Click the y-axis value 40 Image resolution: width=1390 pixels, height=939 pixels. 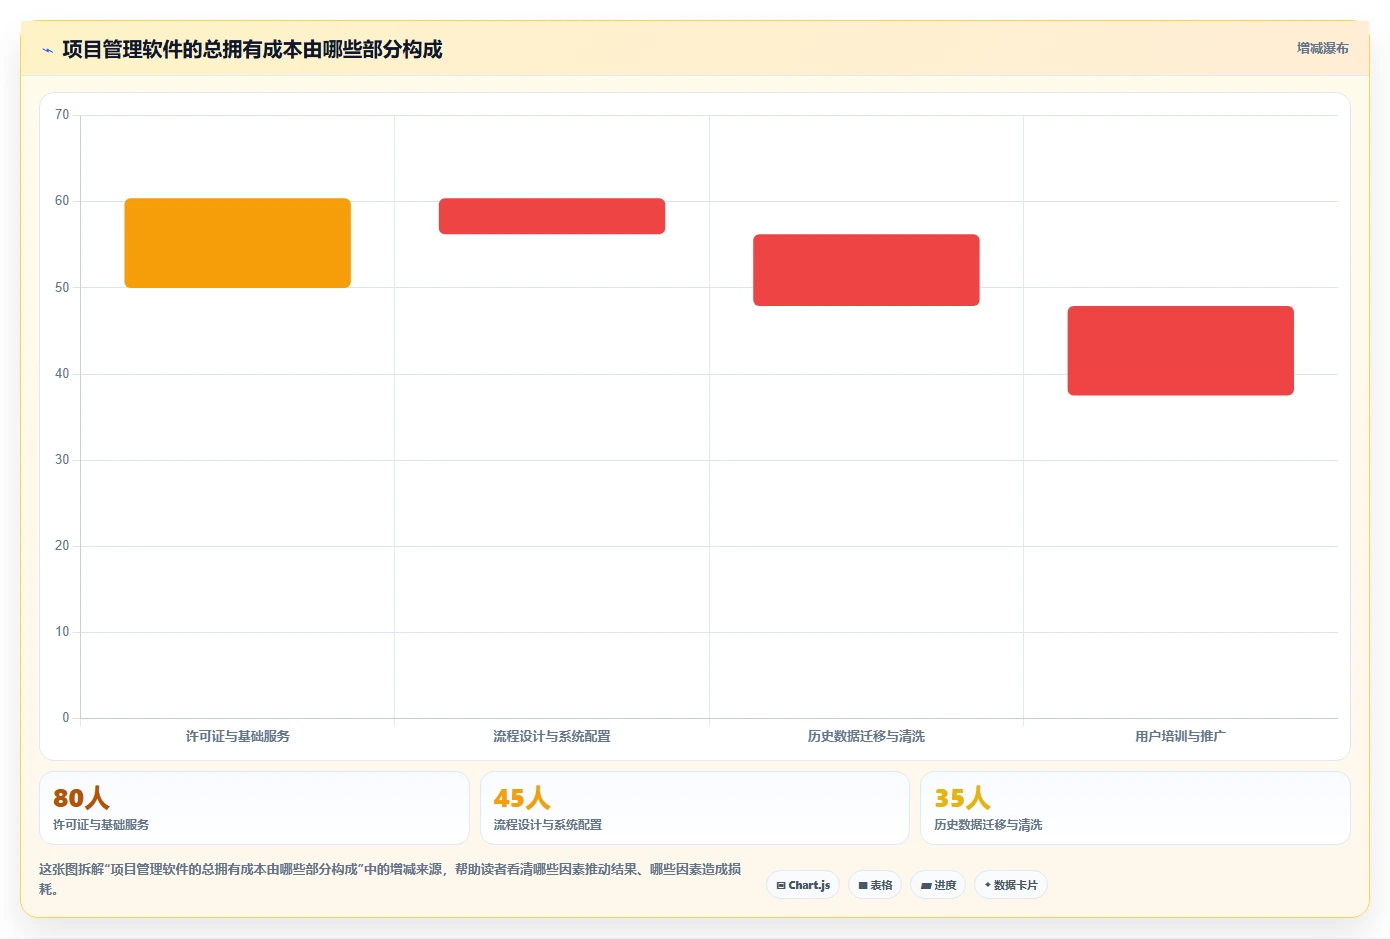coord(62,374)
